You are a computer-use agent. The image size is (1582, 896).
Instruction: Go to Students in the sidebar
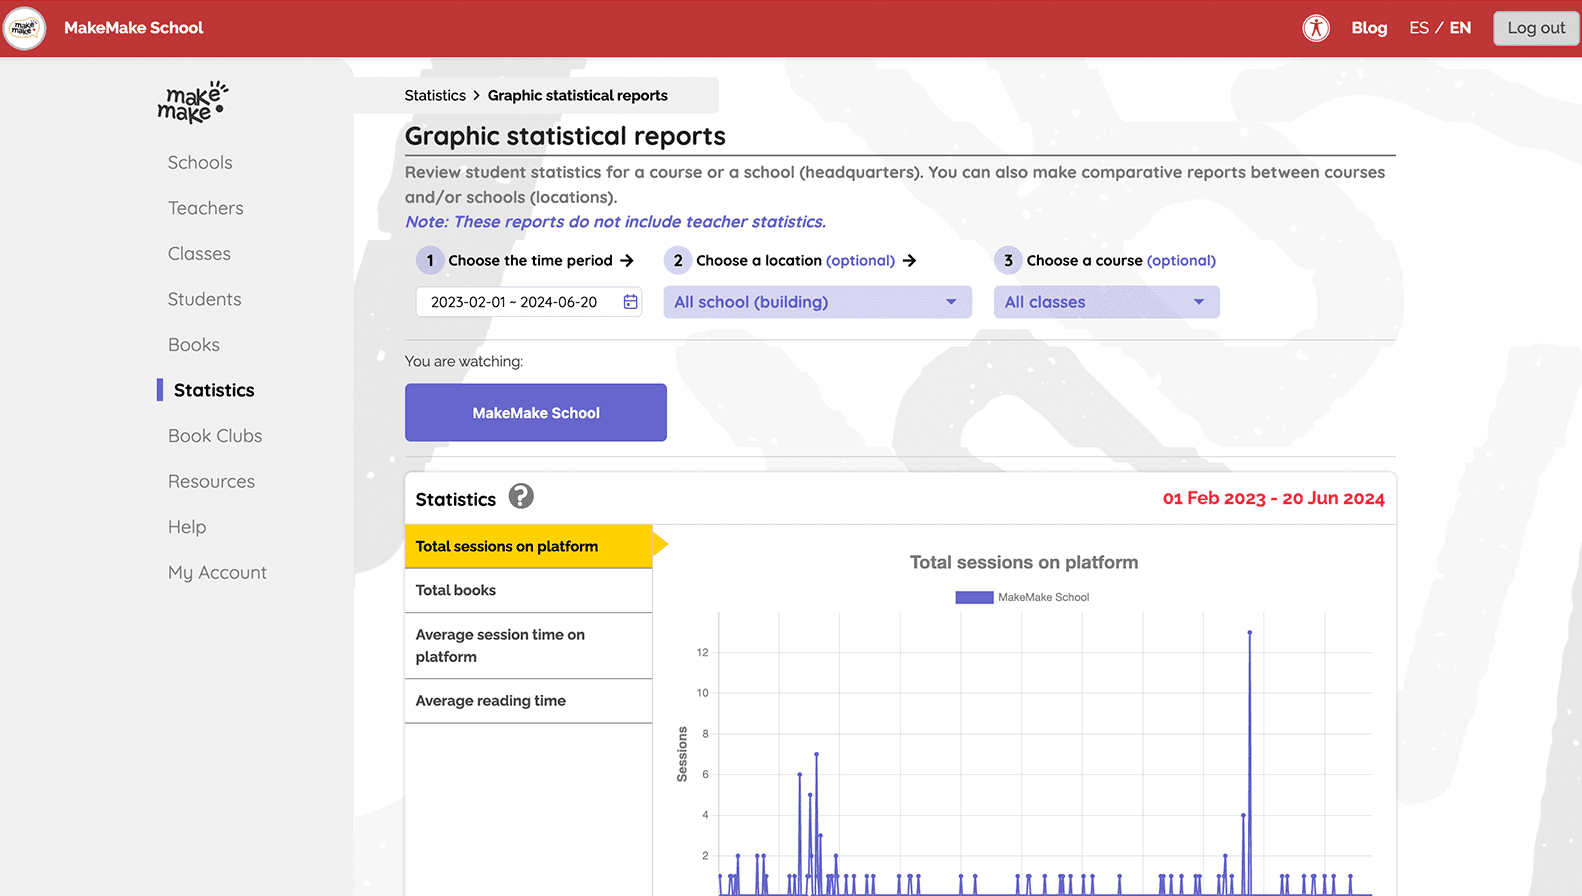(205, 299)
